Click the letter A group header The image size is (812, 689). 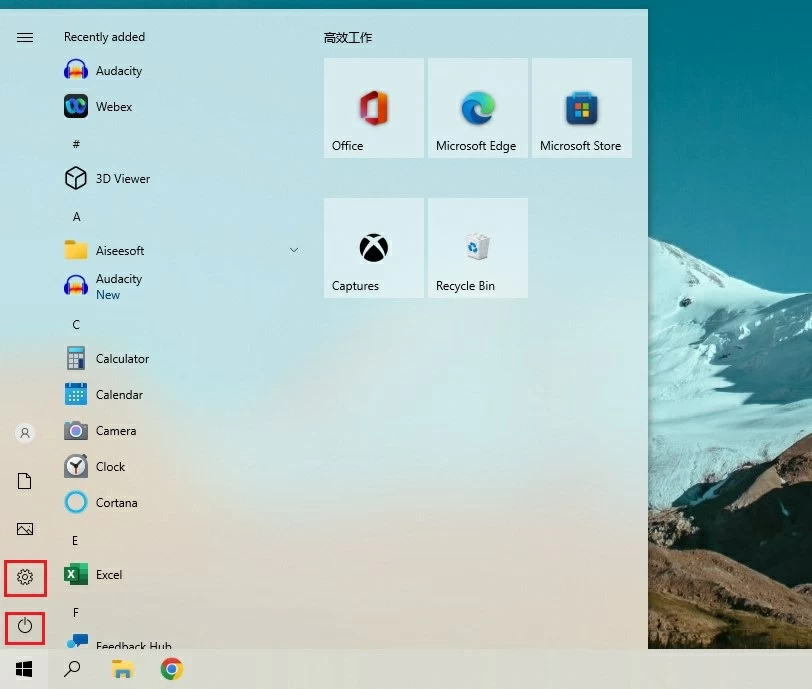[77, 217]
